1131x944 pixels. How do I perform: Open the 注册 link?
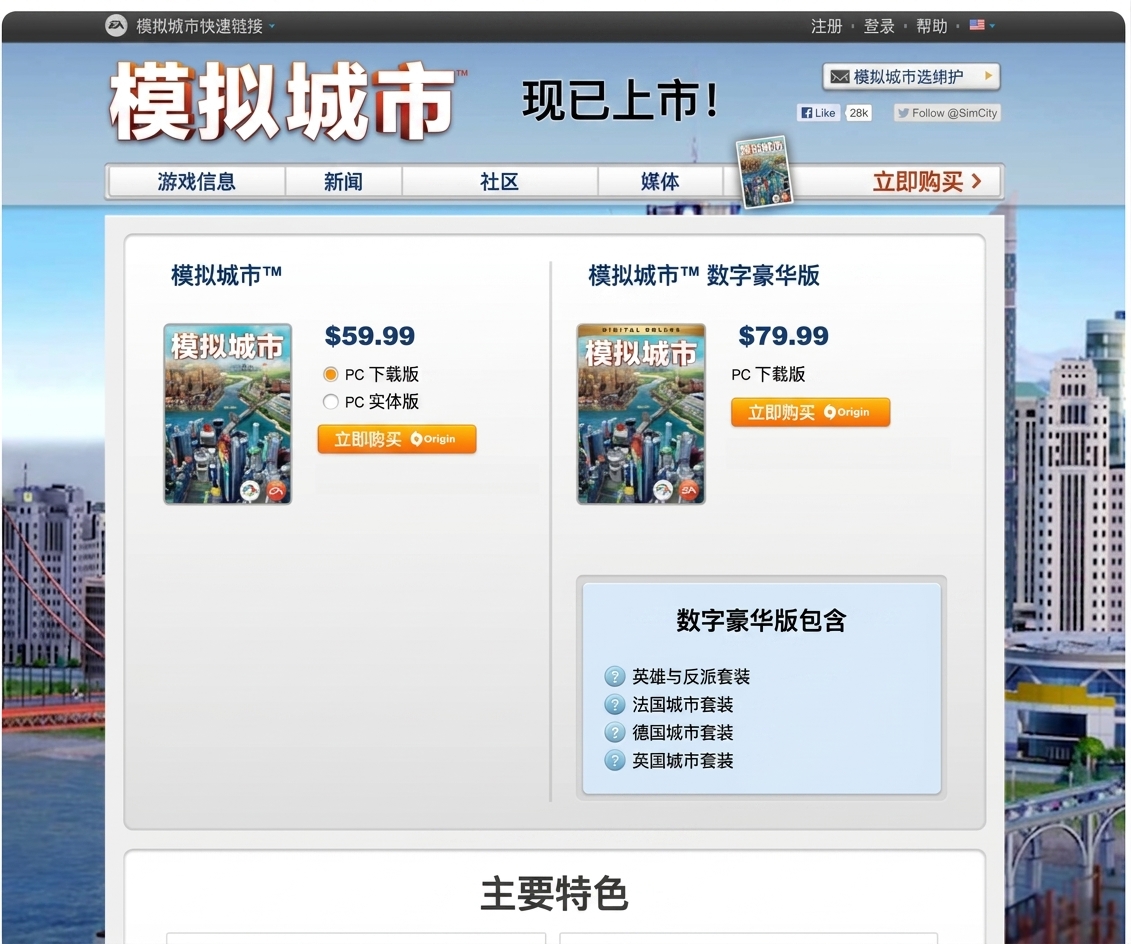click(826, 26)
